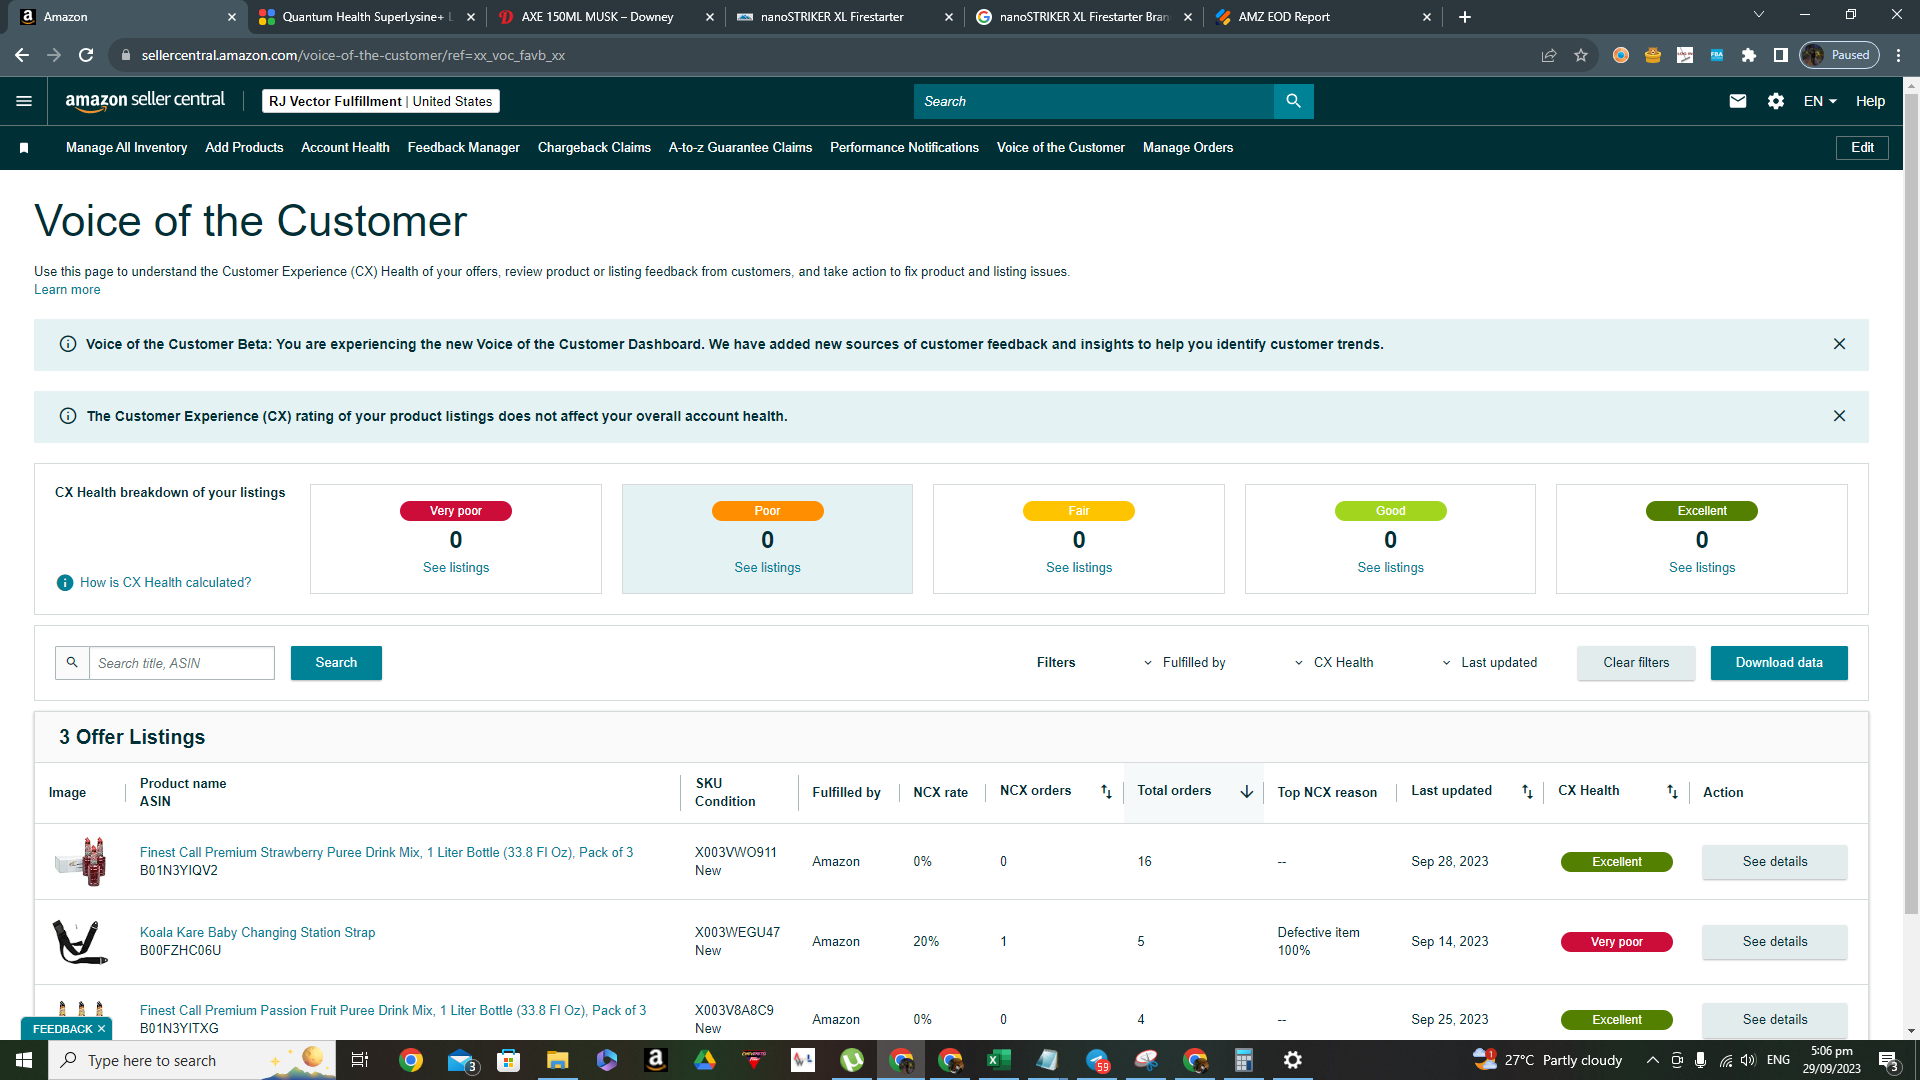Open Manage Orders from the nav bar
The width and height of the screenshot is (1920, 1080).
tap(1188, 148)
